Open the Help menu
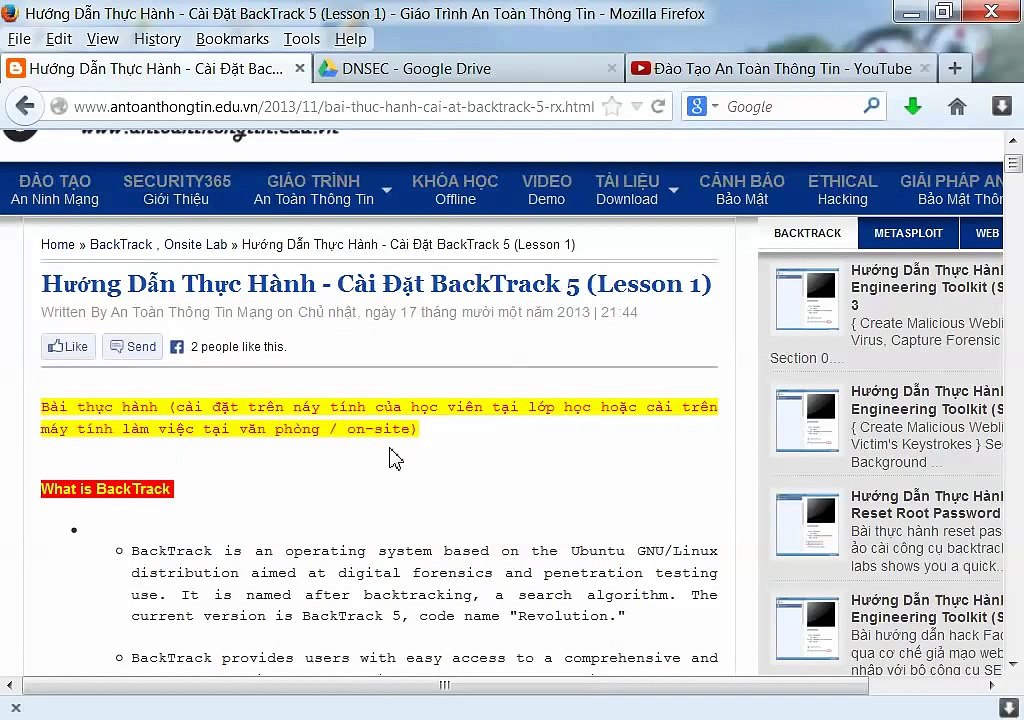 click(x=351, y=39)
